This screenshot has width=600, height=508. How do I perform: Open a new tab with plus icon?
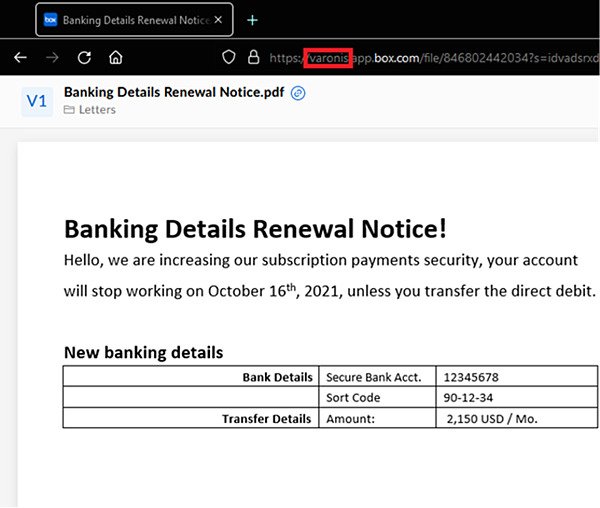coord(252,20)
